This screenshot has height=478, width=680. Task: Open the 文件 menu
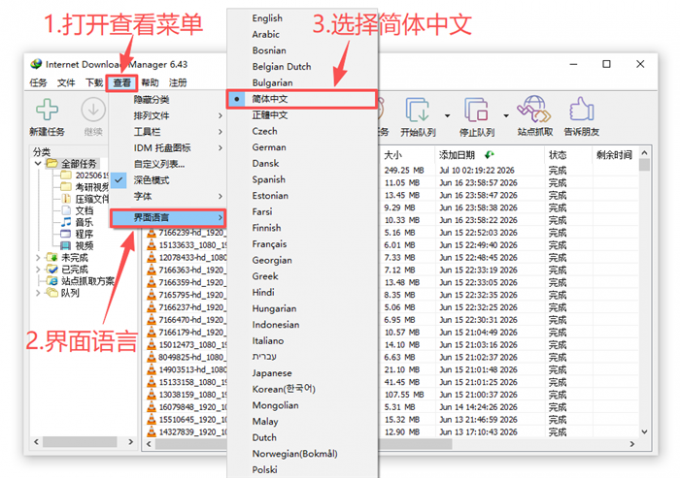click(66, 82)
